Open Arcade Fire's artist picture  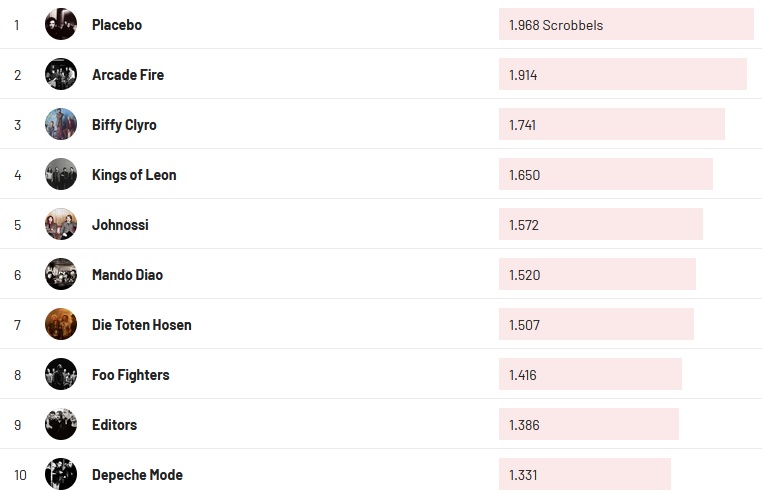tap(61, 74)
